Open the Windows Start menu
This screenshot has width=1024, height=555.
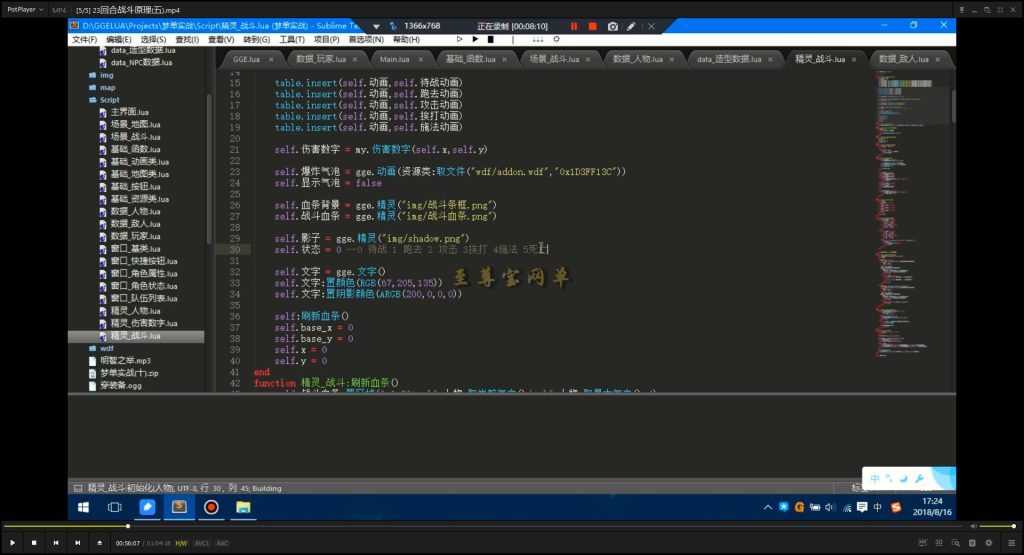pyautogui.click(x=84, y=507)
